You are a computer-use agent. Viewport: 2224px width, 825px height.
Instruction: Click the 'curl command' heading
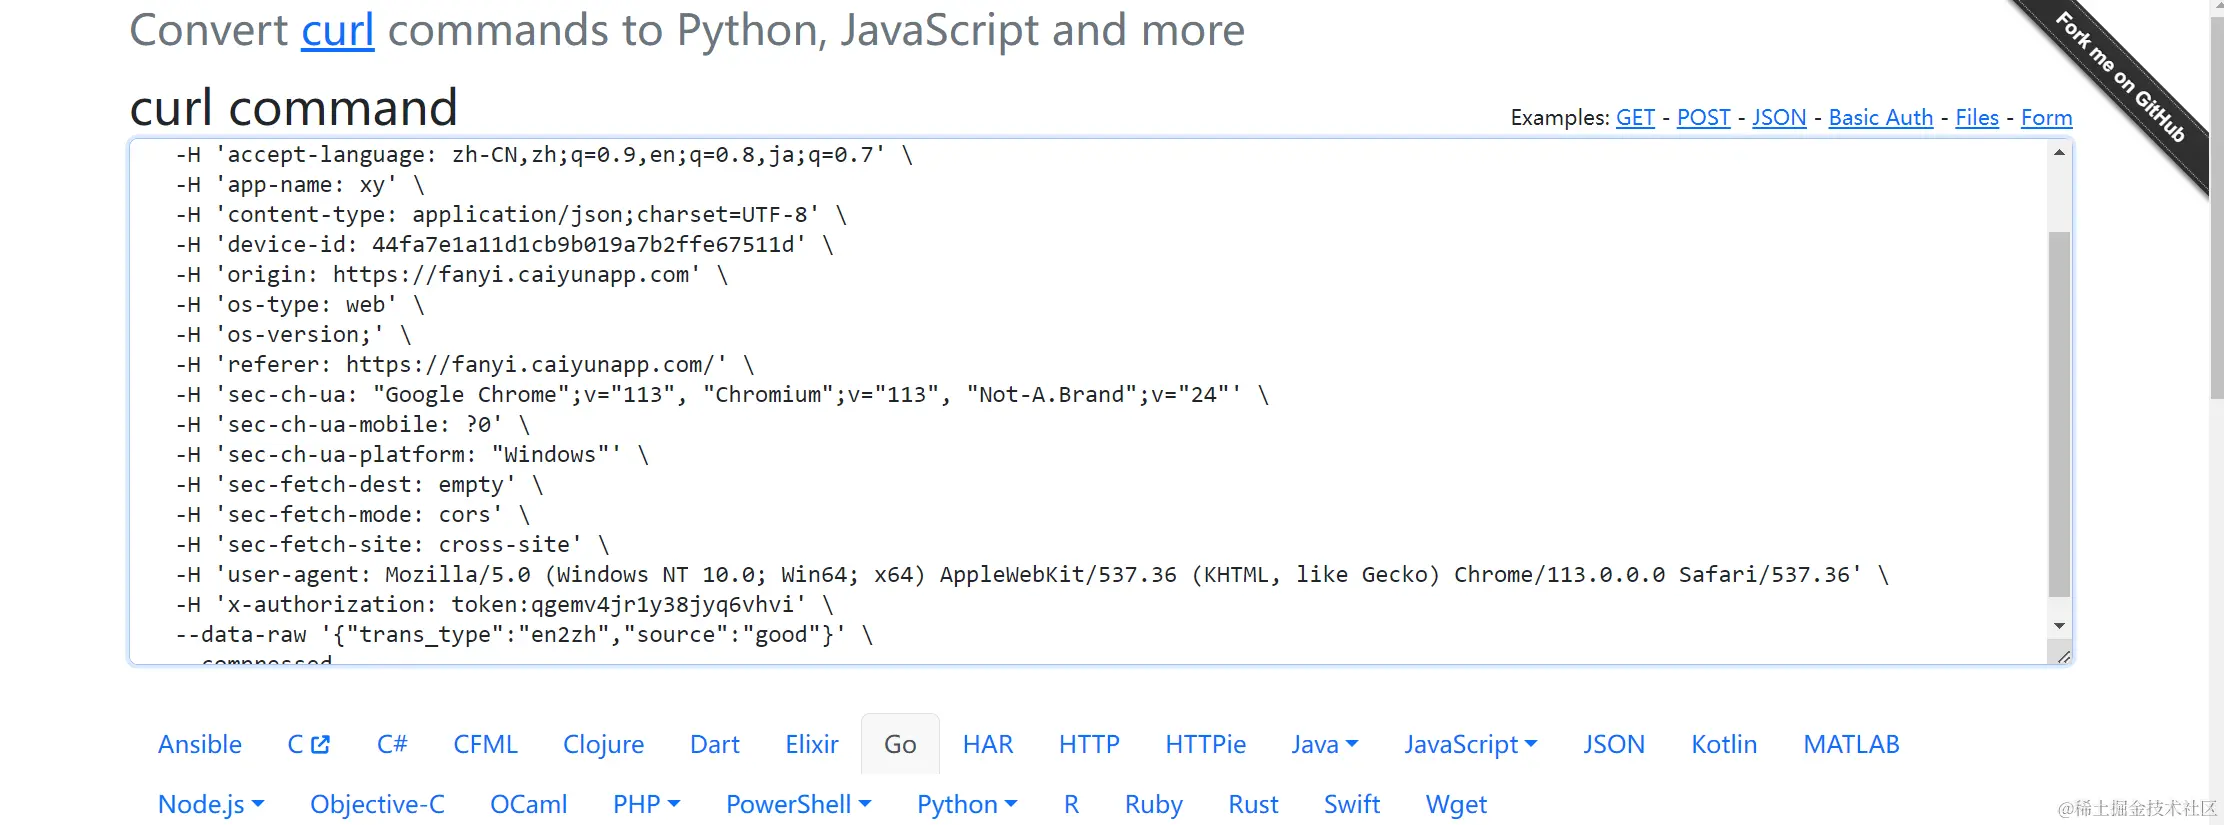coord(294,108)
